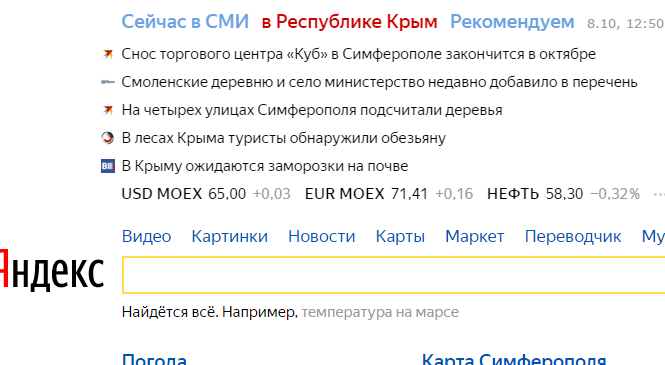Click the source icon beside the «Куб» demolition headline
Screen dimensions: 665x365
point(108,54)
